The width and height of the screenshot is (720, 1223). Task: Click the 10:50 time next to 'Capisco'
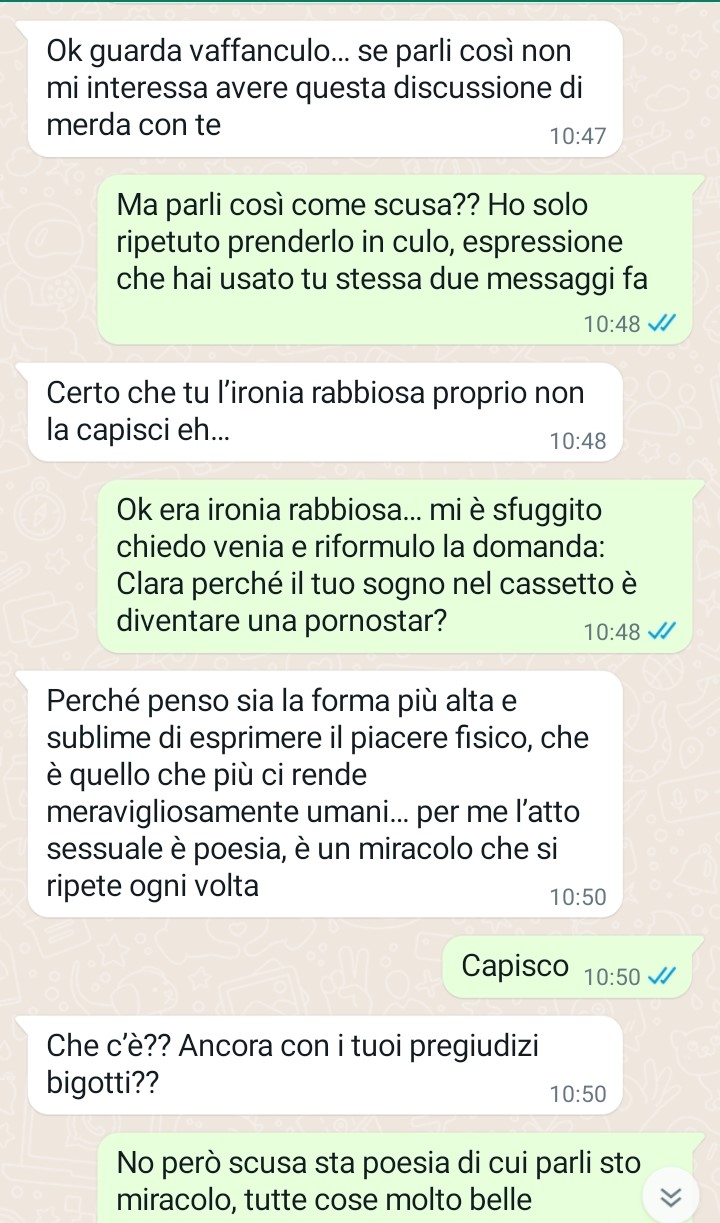pyautogui.click(x=612, y=977)
